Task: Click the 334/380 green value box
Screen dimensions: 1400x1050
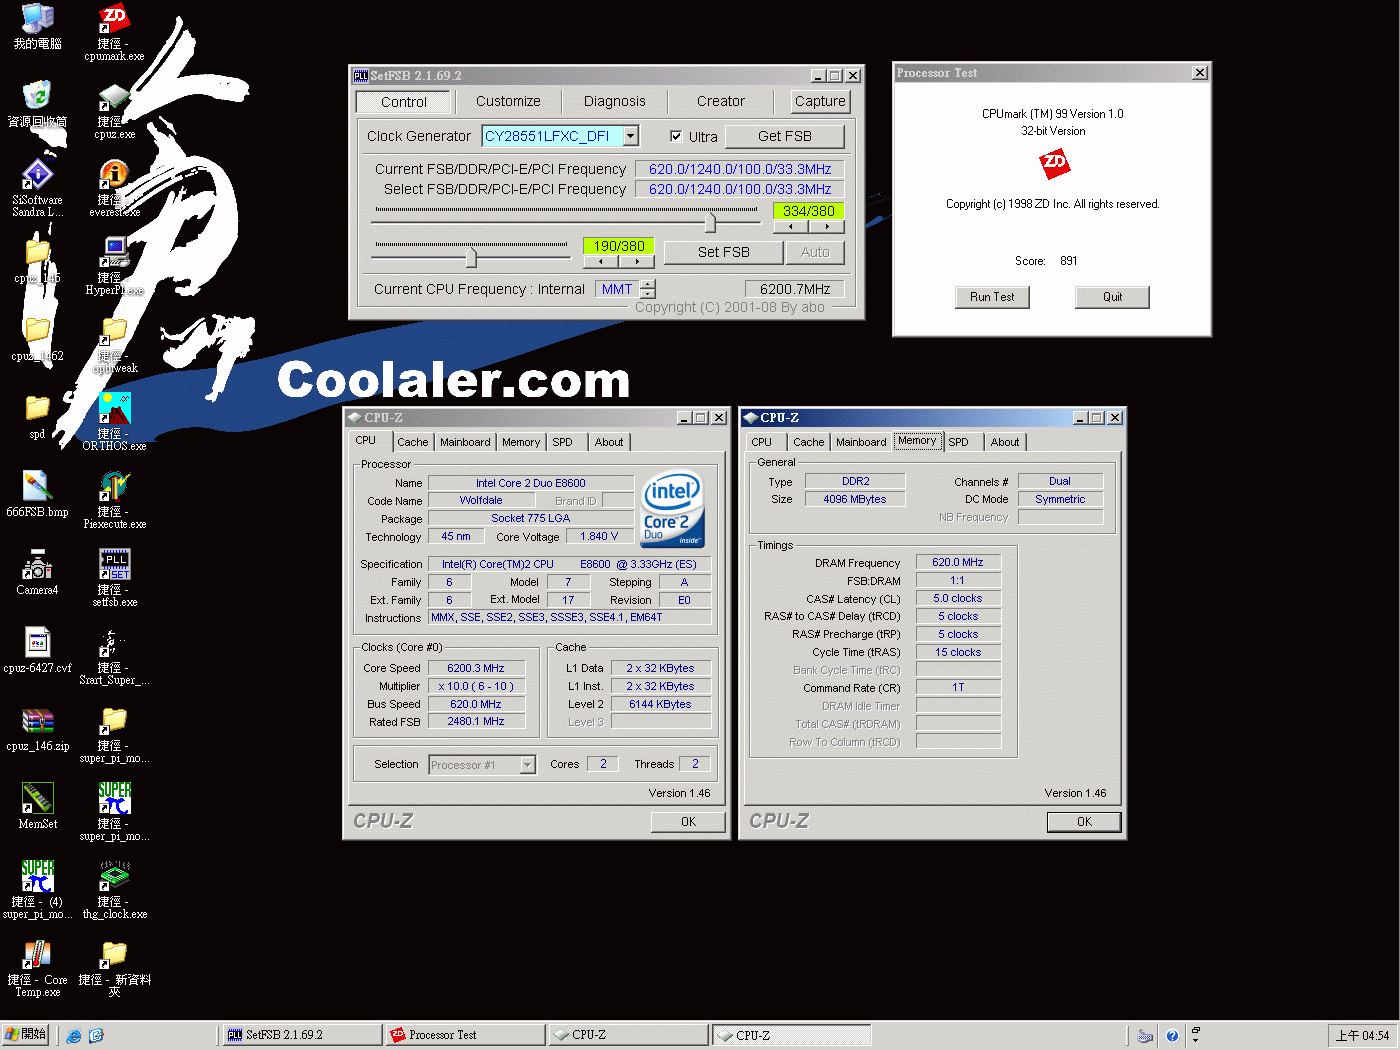Action: coord(808,211)
